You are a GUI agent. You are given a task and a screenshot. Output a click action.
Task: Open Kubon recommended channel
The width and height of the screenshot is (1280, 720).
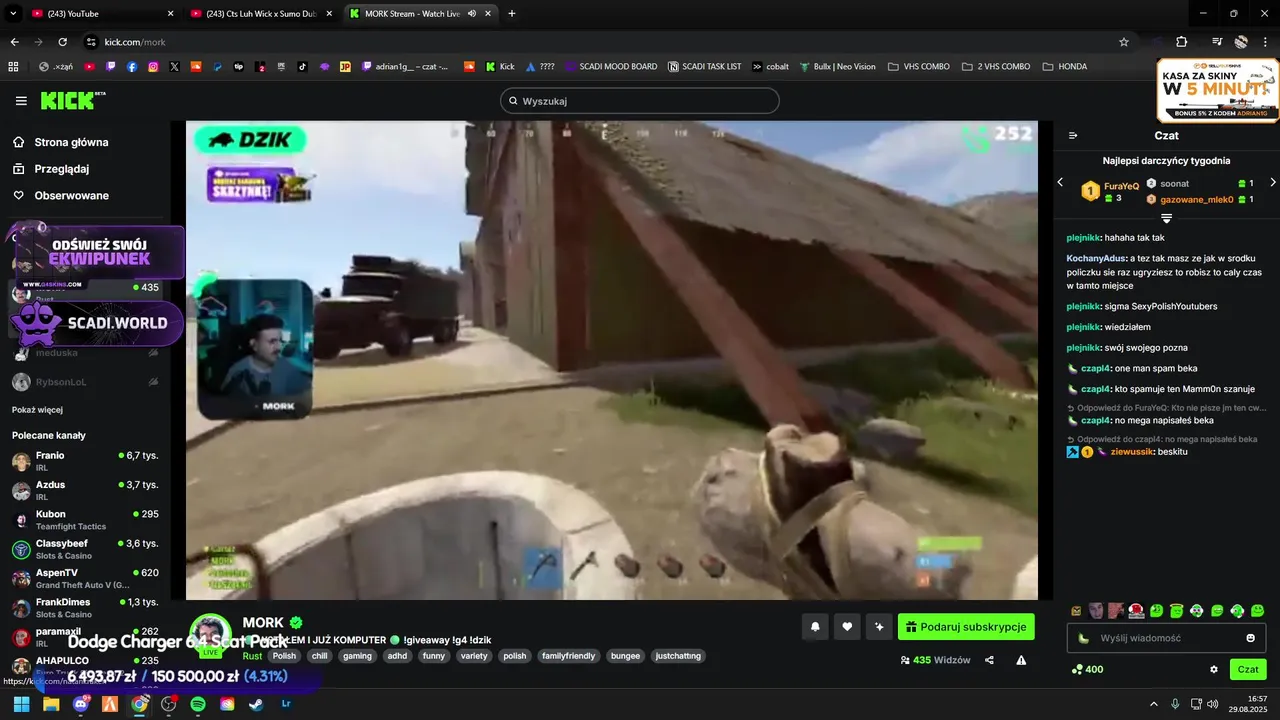click(87, 520)
